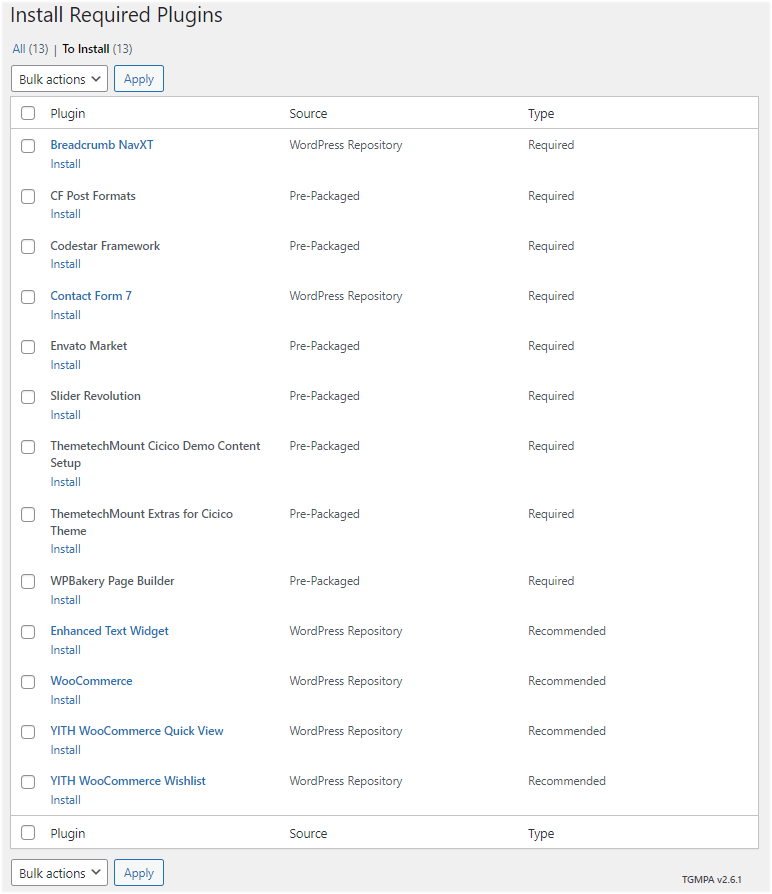
Task: Select the Slider Revolution checkbox
Action: (28, 397)
